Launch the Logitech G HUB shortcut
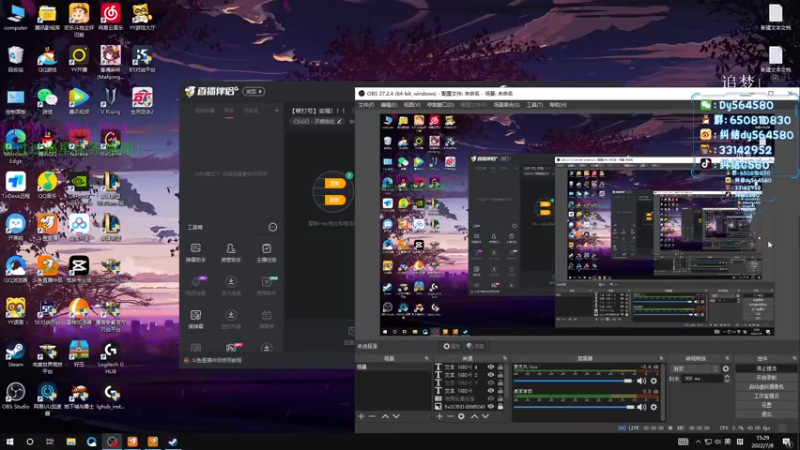The image size is (800, 450). (110, 357)
